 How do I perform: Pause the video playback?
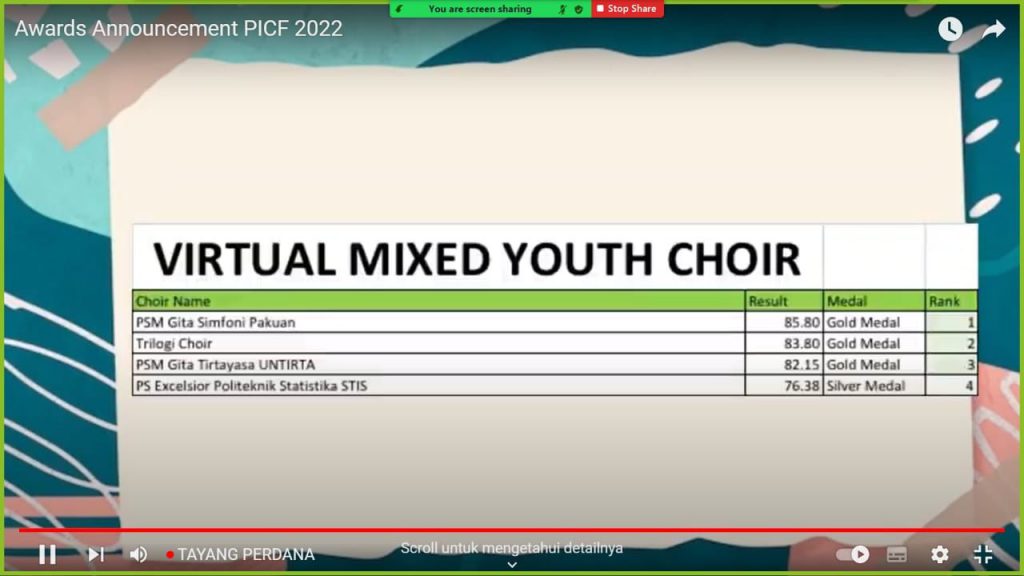point(47,554)
